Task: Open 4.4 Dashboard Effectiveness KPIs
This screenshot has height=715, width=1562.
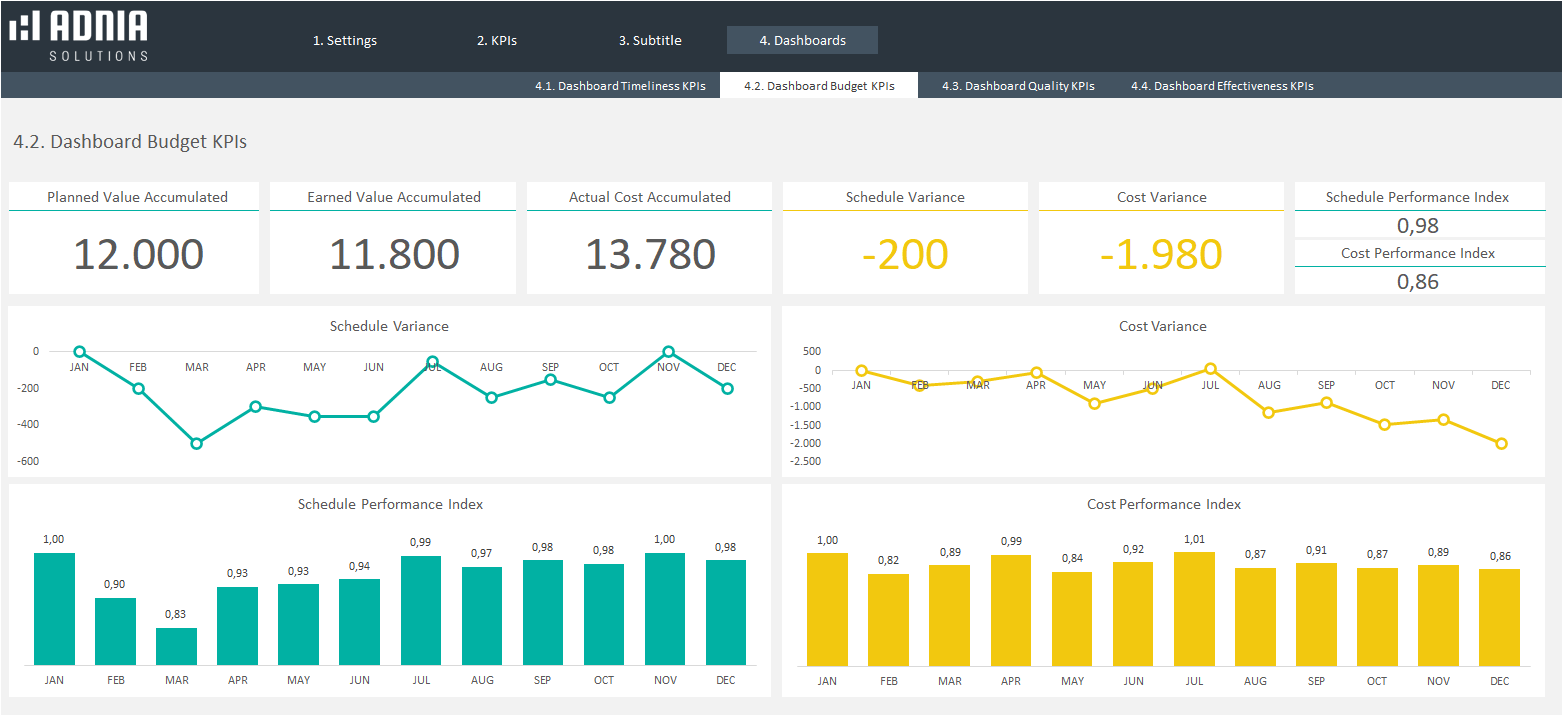Action: 1222,86
